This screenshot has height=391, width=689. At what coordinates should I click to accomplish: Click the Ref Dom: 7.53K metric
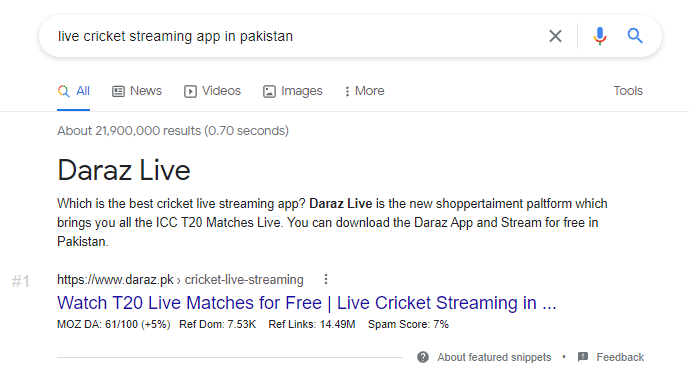218,325
